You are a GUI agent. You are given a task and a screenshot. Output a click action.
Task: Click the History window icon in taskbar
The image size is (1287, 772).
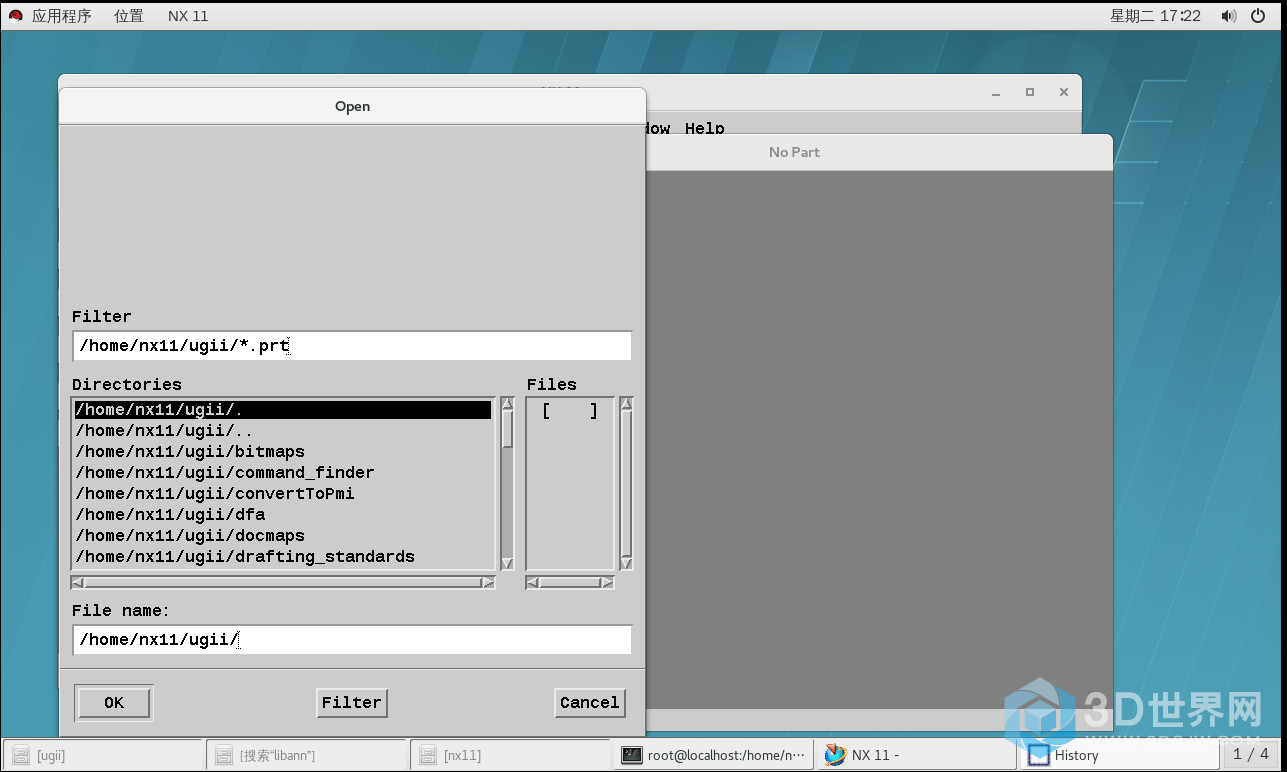tap(1038, 755)
